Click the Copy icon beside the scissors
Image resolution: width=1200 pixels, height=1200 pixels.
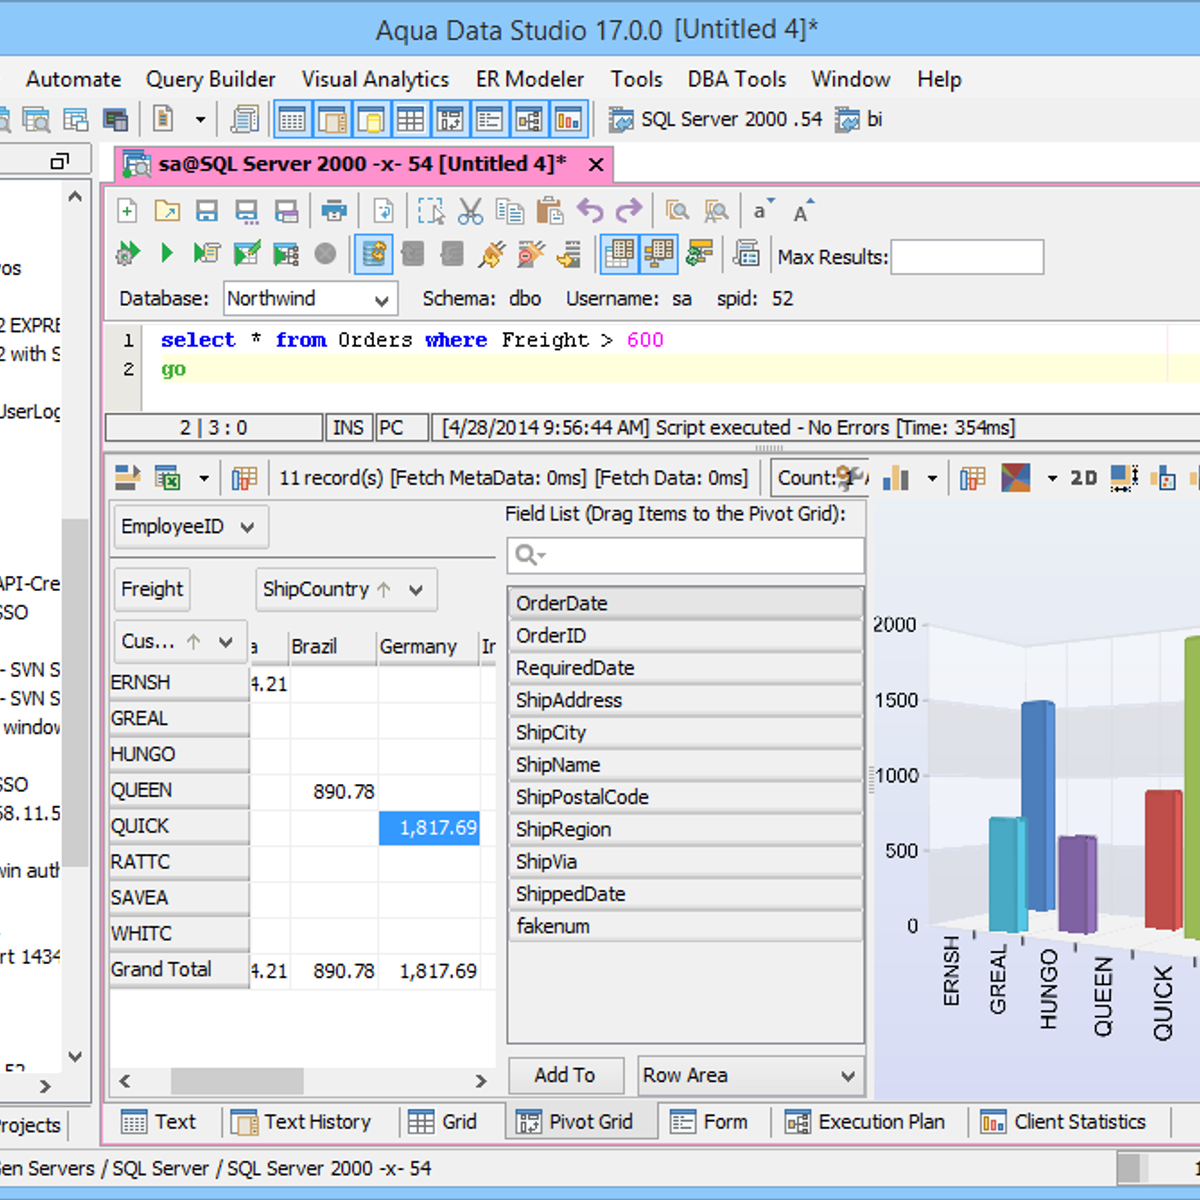coord(510,211)
